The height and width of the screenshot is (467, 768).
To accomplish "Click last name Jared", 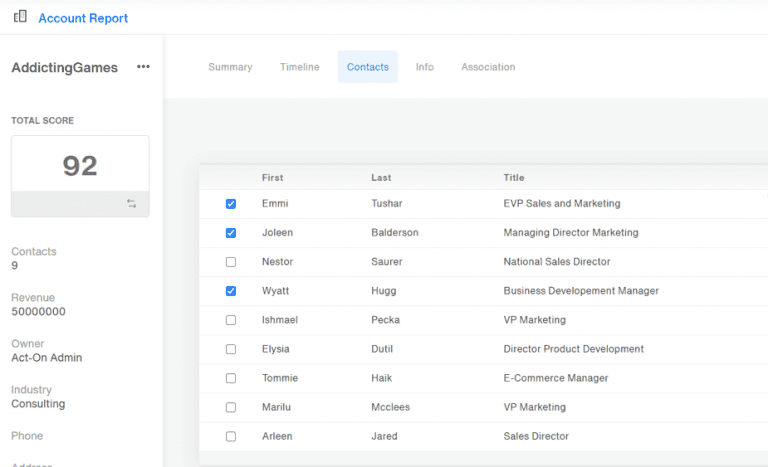I will point(384,436).
